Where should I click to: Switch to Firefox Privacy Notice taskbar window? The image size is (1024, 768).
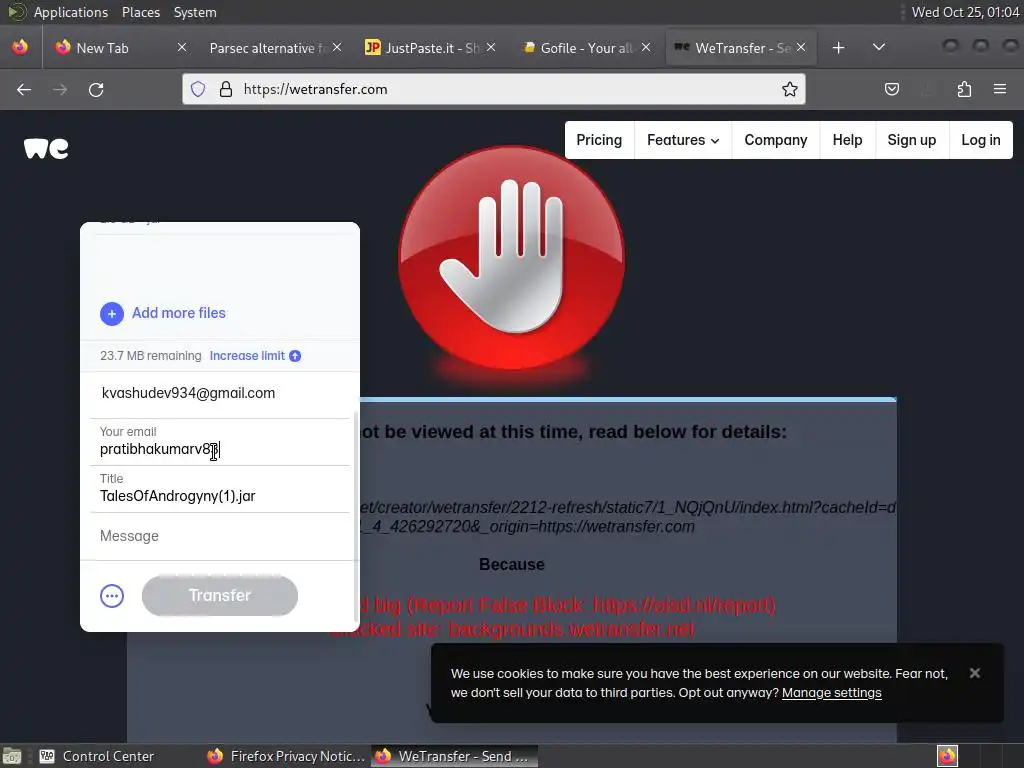[x=285, y=756]
